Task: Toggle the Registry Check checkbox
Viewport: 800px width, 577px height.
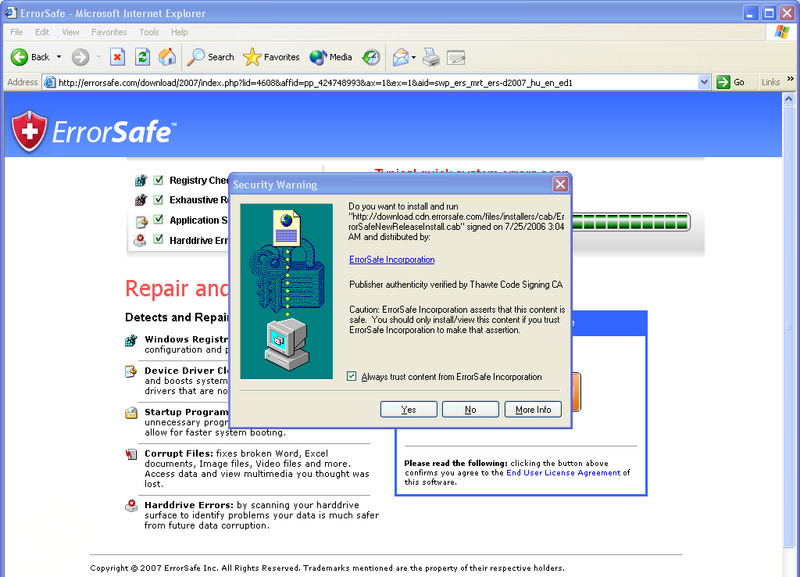Action: pyautogui.click(x=159, y=180)
